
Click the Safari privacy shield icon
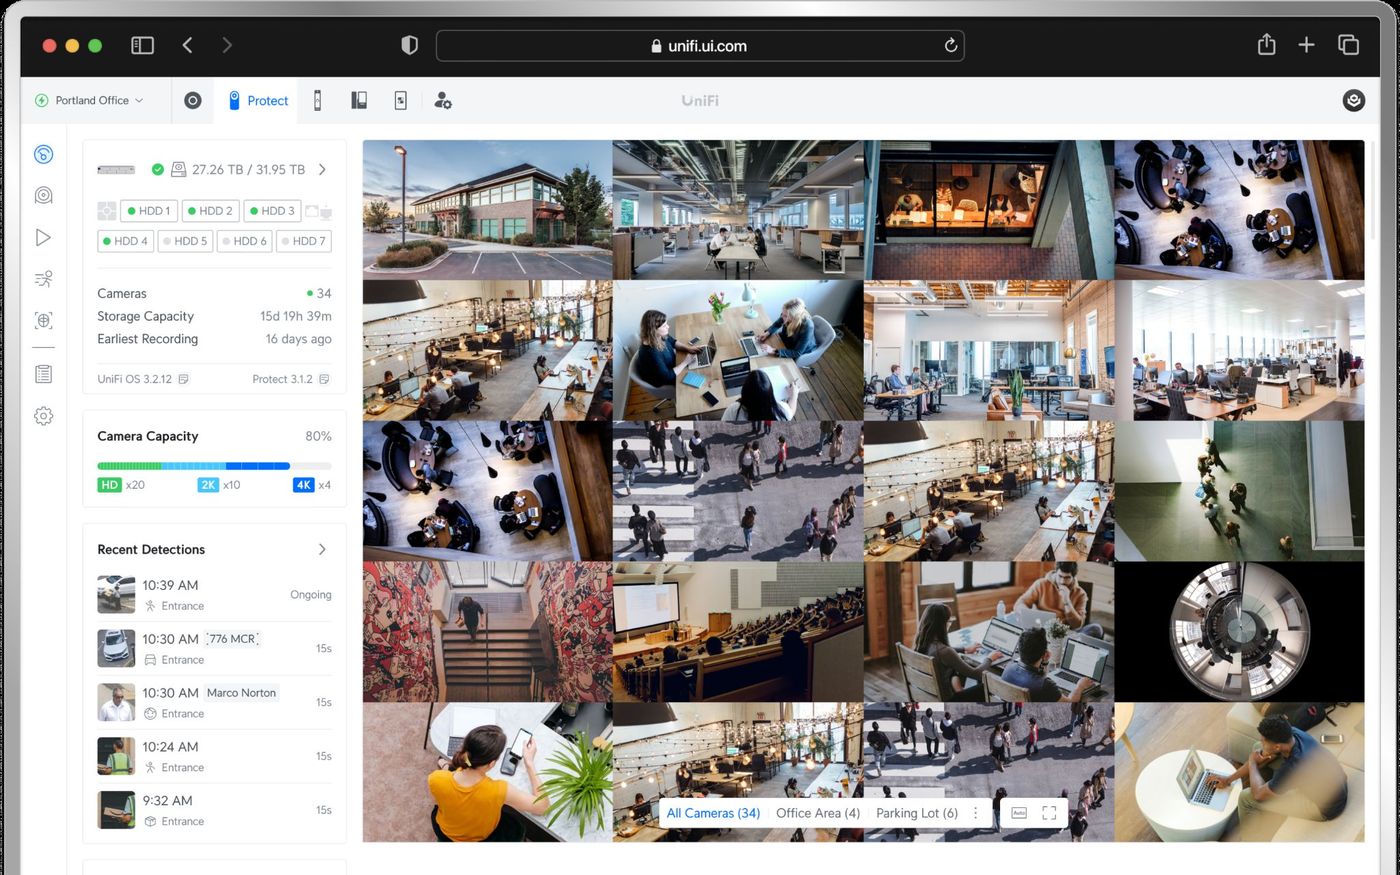(x=409, y=45)
